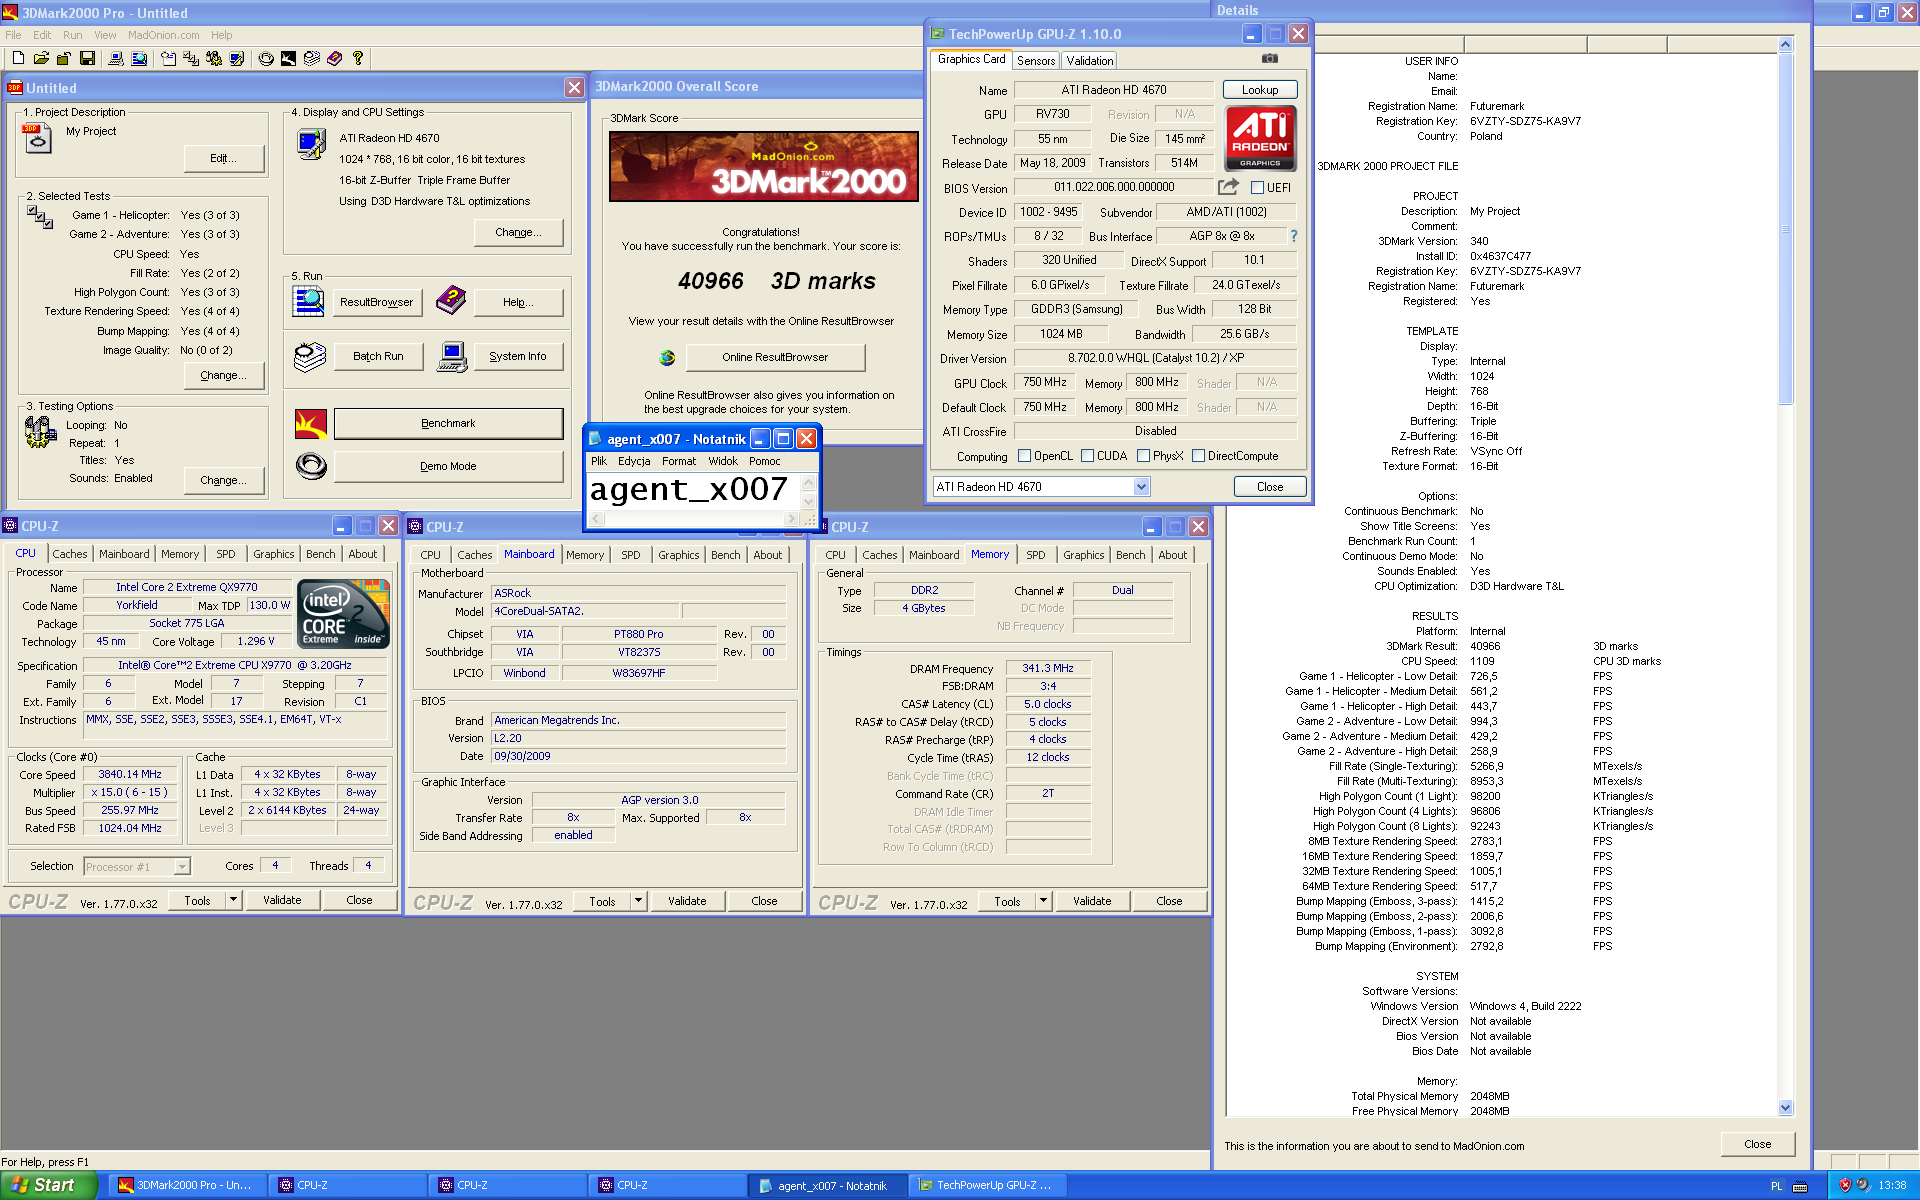The width and height of the screenshot is (1920, 1200).
Task: Open Graphics tab in Mainboard CPU-Z window
Action: tap(678, 555)
